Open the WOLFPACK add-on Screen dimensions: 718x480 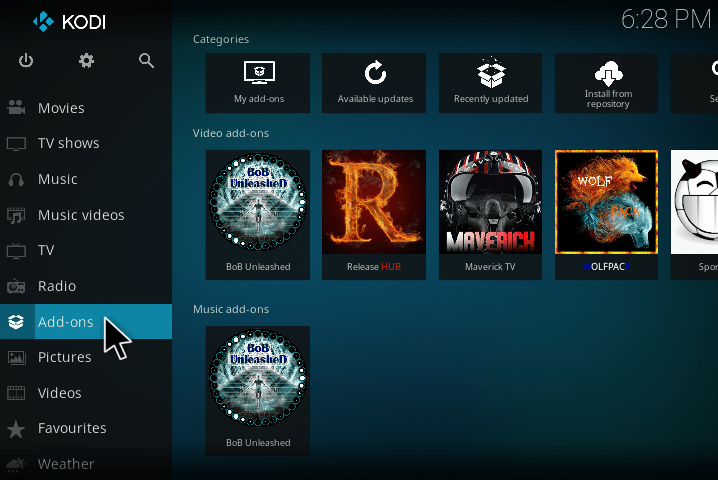pyautogui.click(x=607, y=215)
